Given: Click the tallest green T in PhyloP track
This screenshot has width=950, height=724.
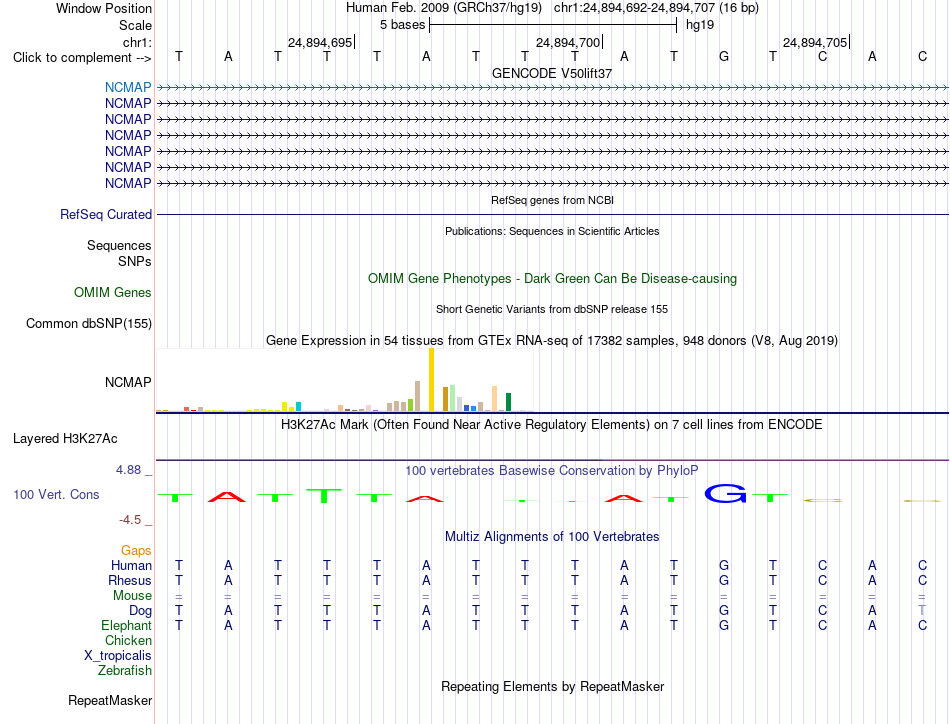Looking at the screenshot, I should click(324, 496).
